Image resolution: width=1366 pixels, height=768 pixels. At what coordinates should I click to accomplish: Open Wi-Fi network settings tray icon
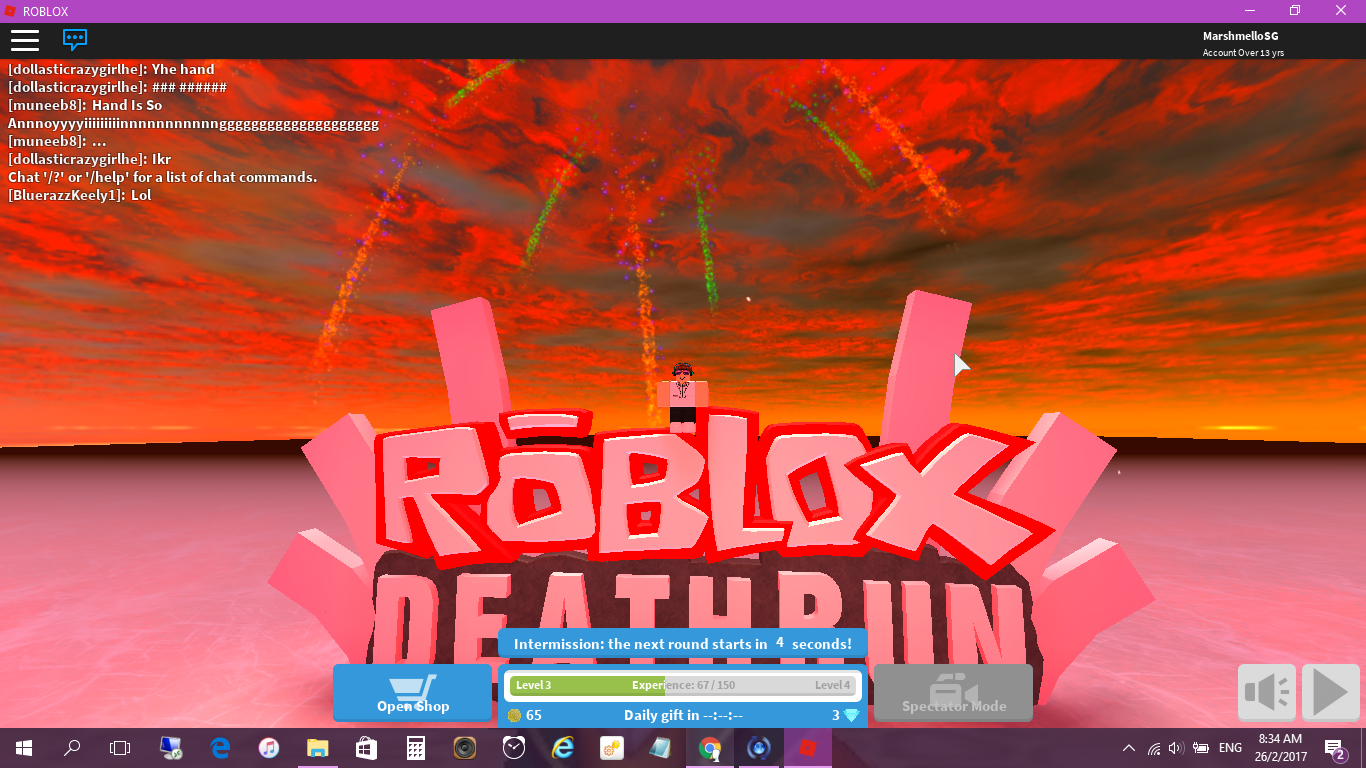(1154, 748)
